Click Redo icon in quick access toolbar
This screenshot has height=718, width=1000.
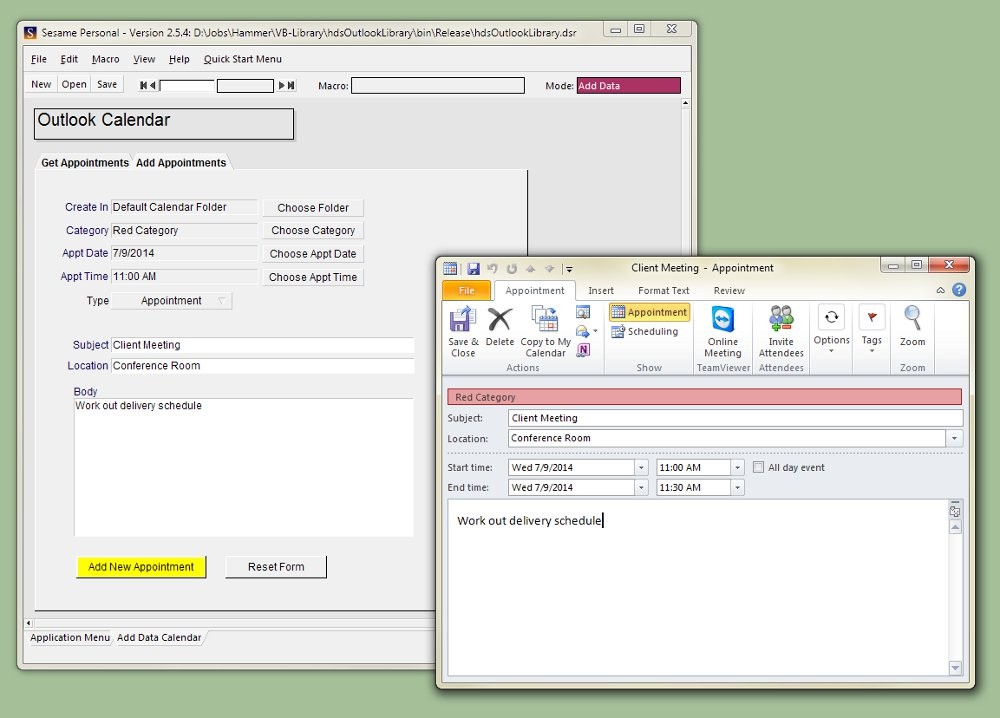(x=511, y=268)
